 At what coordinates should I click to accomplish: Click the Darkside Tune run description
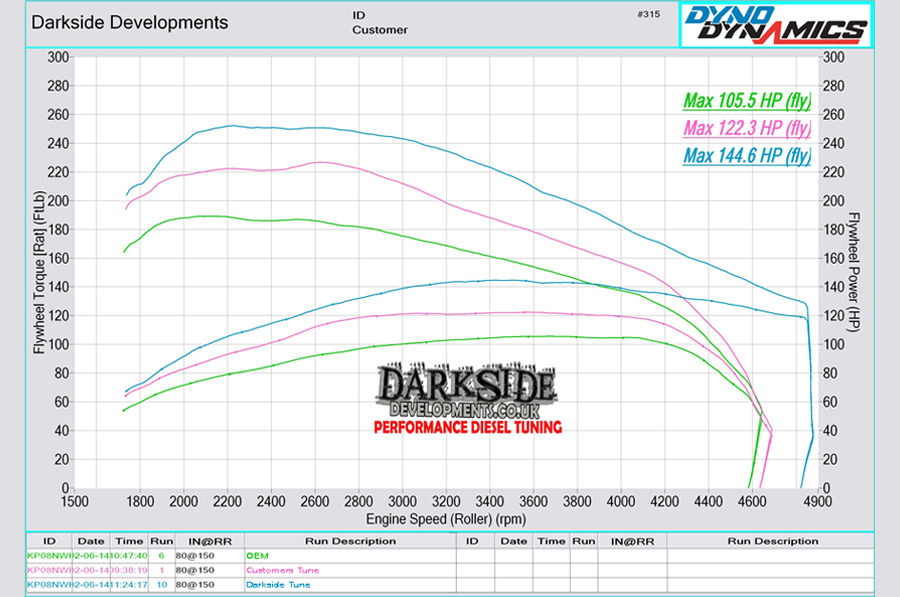pos(278,585)
